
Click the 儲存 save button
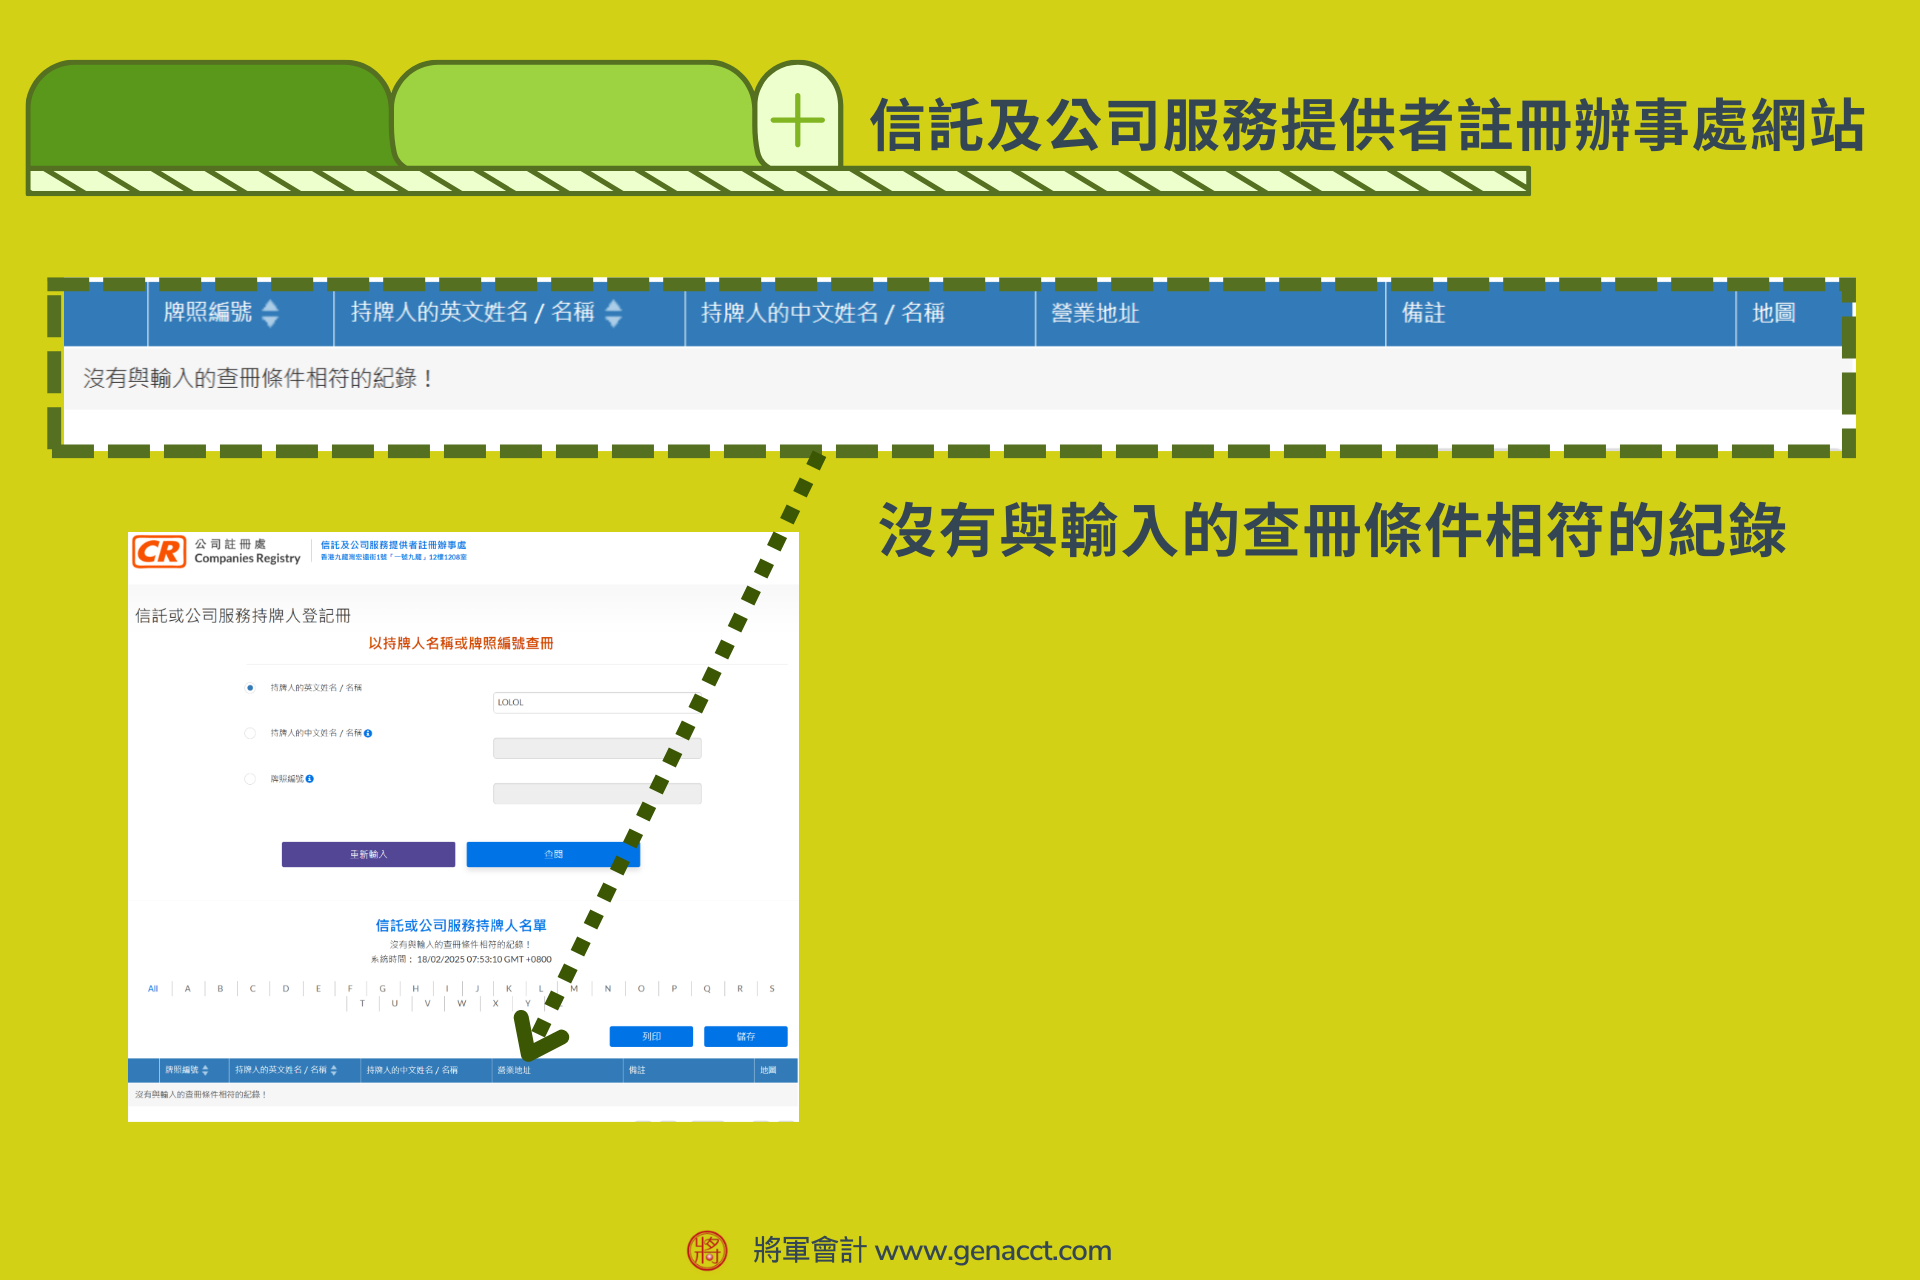coord(747,1037)
